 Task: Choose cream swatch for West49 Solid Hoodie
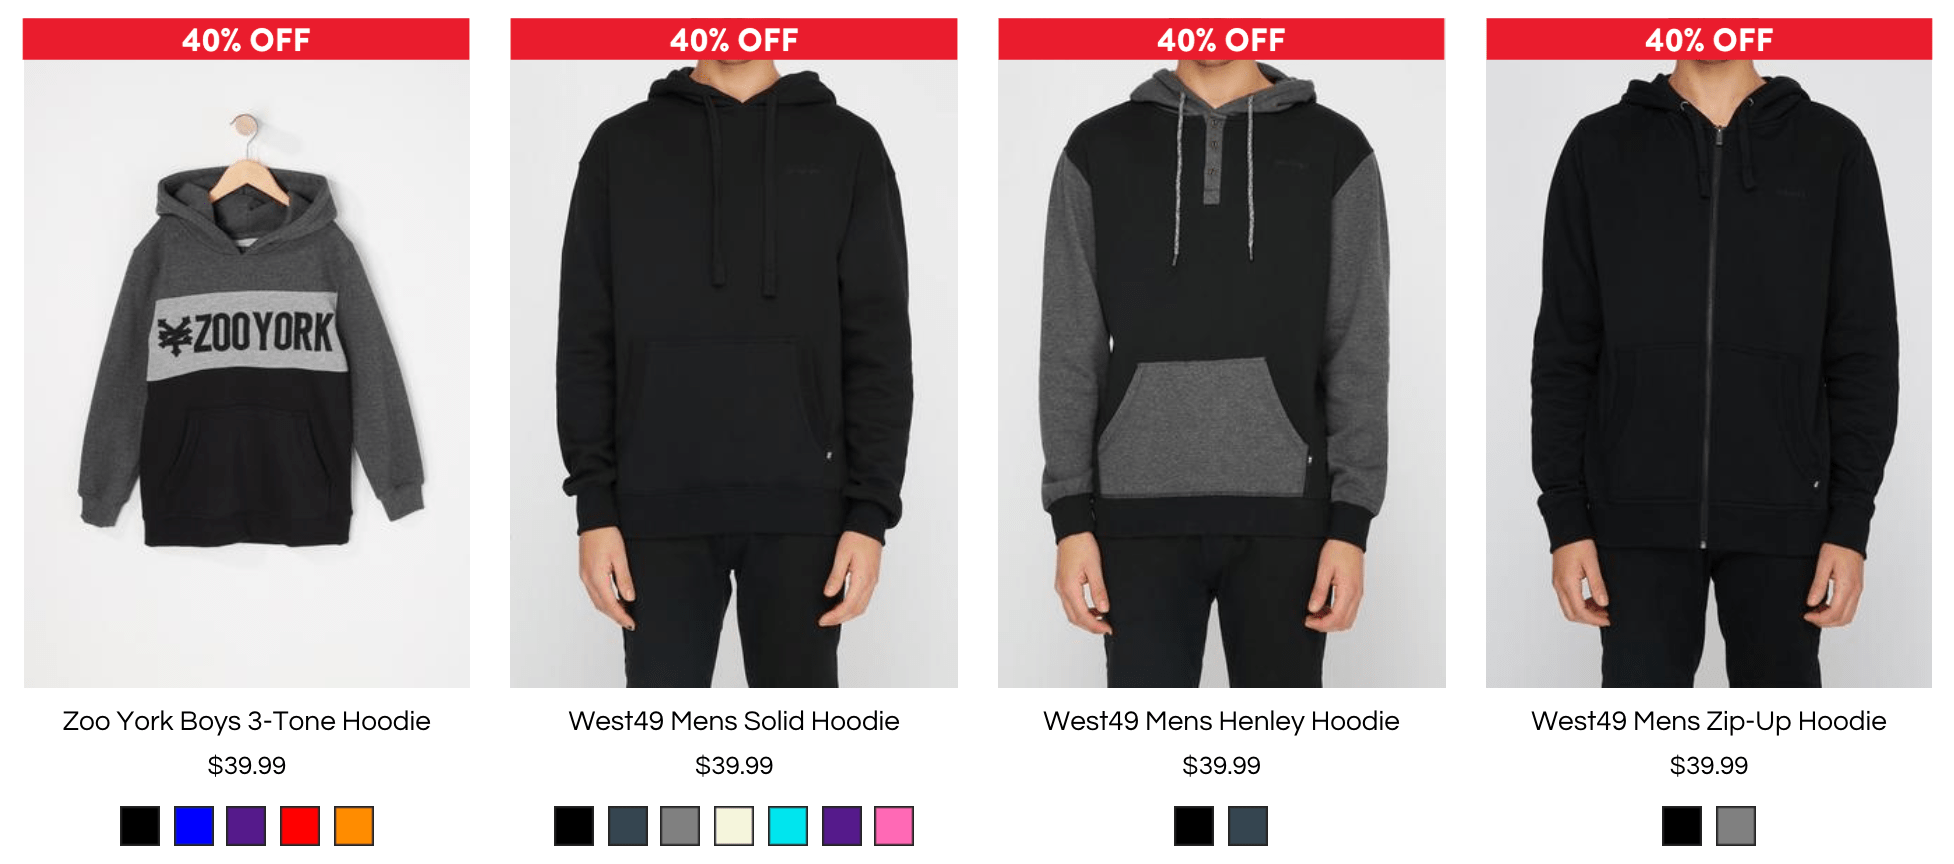734,826
